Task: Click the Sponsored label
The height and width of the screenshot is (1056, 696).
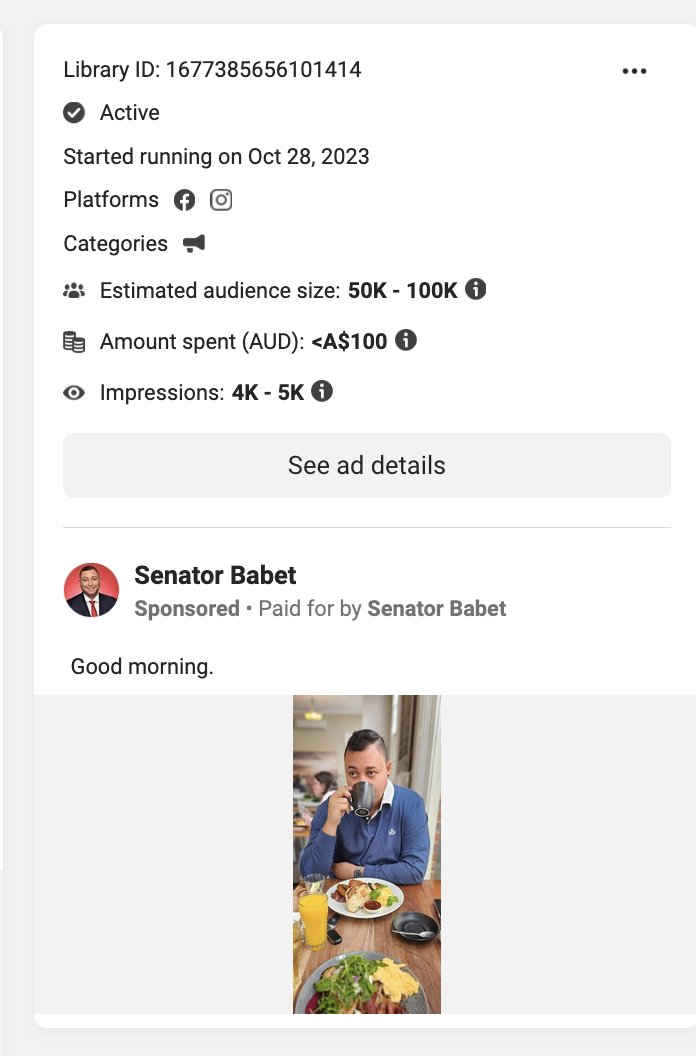Action: pyautogui.click(x=187, y=608)
